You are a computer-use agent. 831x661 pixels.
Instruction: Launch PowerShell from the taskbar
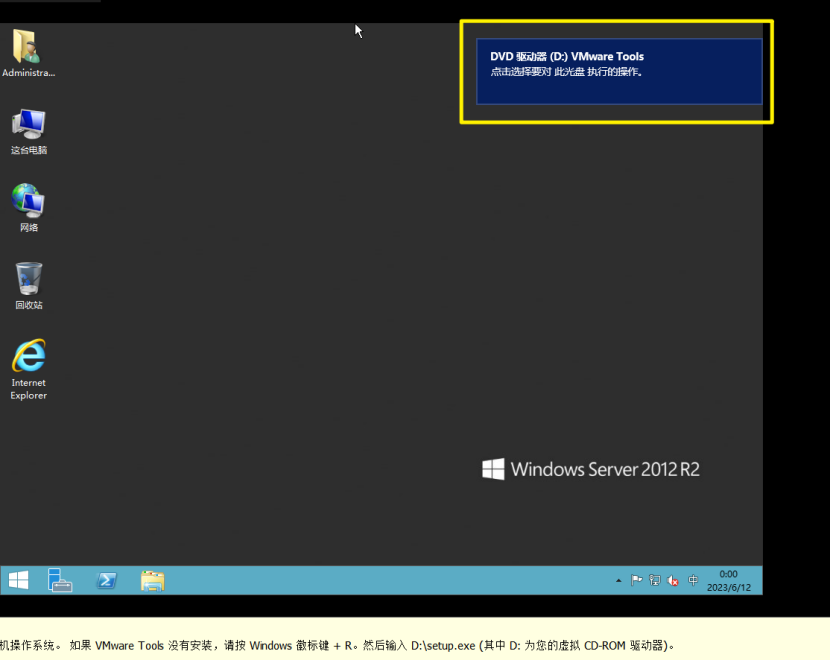pyautogui.click(x=107, y=580)
